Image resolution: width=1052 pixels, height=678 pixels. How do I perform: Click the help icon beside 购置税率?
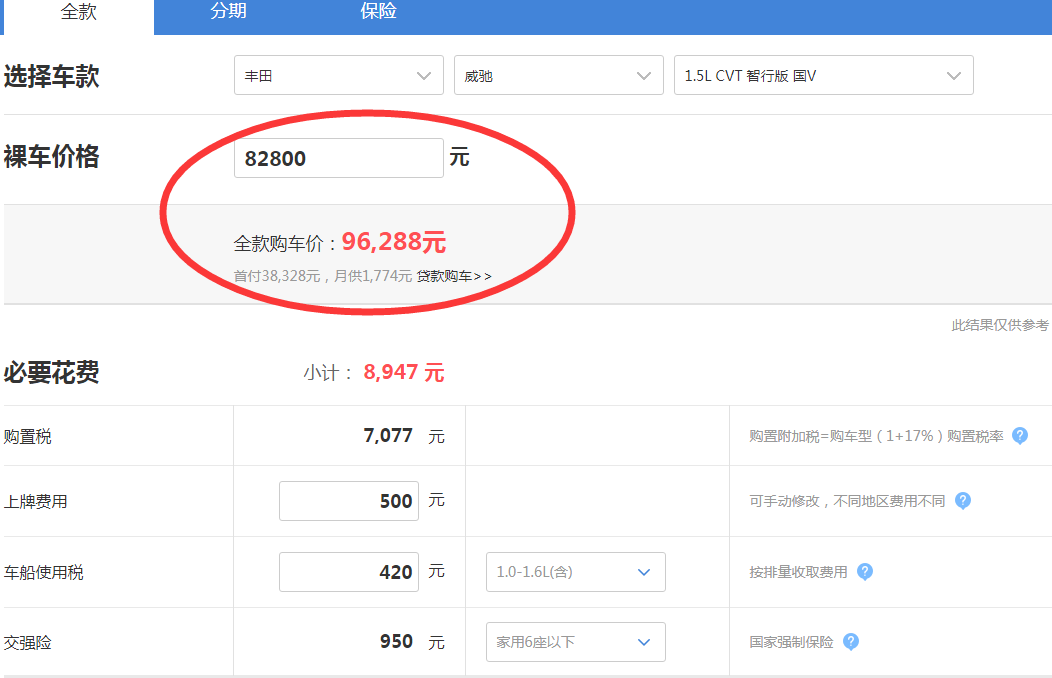point(1020,436)
